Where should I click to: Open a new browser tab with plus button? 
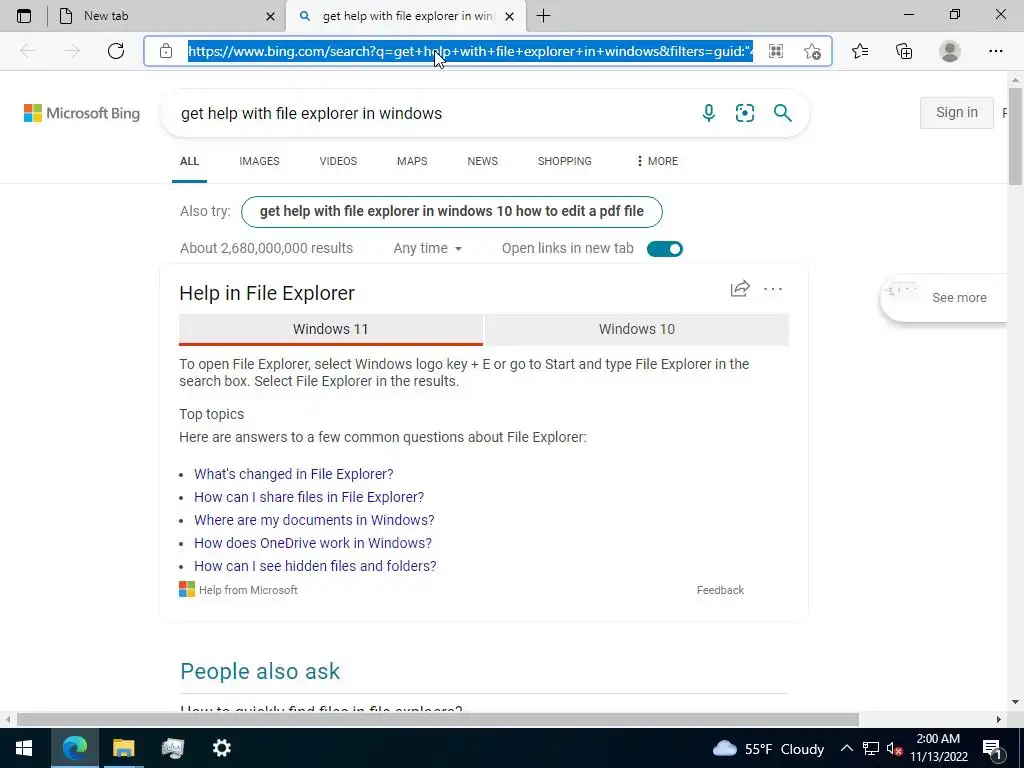tap(543, 16)
